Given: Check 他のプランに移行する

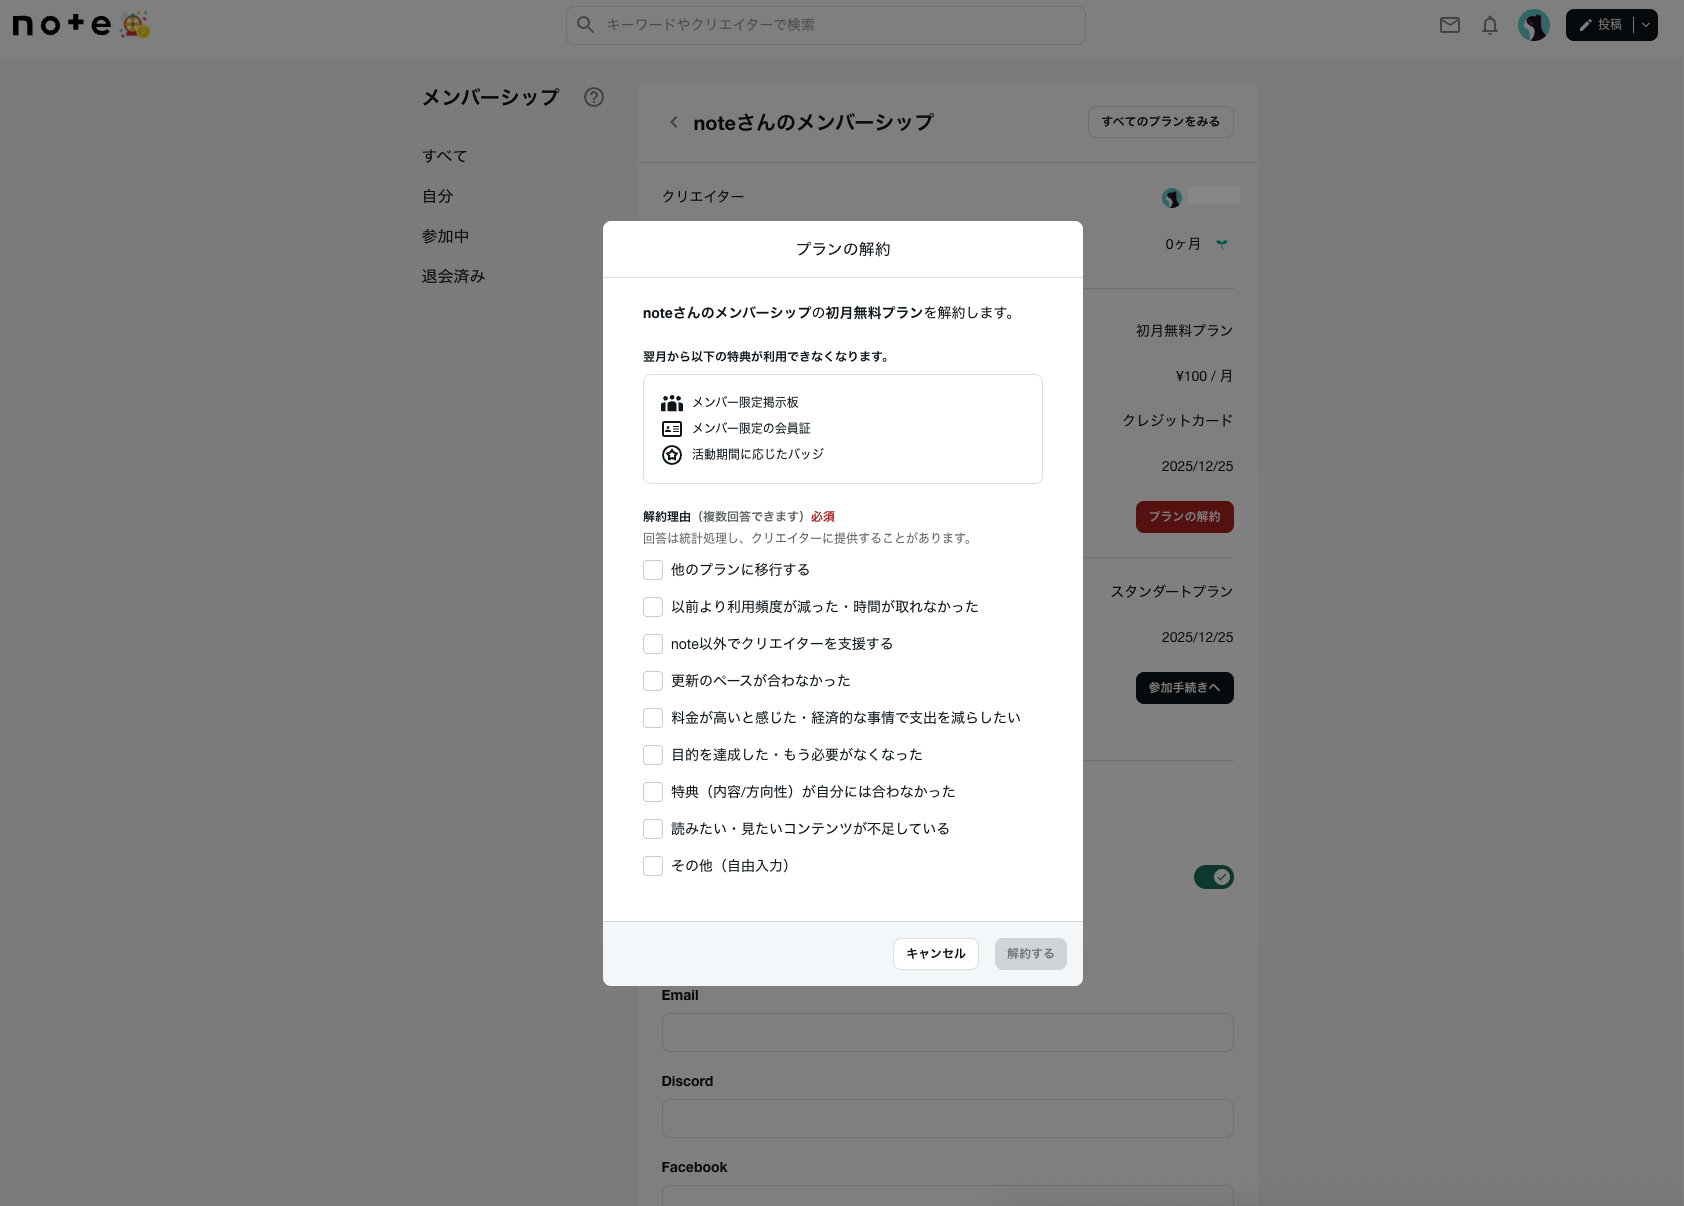Looking at the screenshot, I should (x=653, y=570).
